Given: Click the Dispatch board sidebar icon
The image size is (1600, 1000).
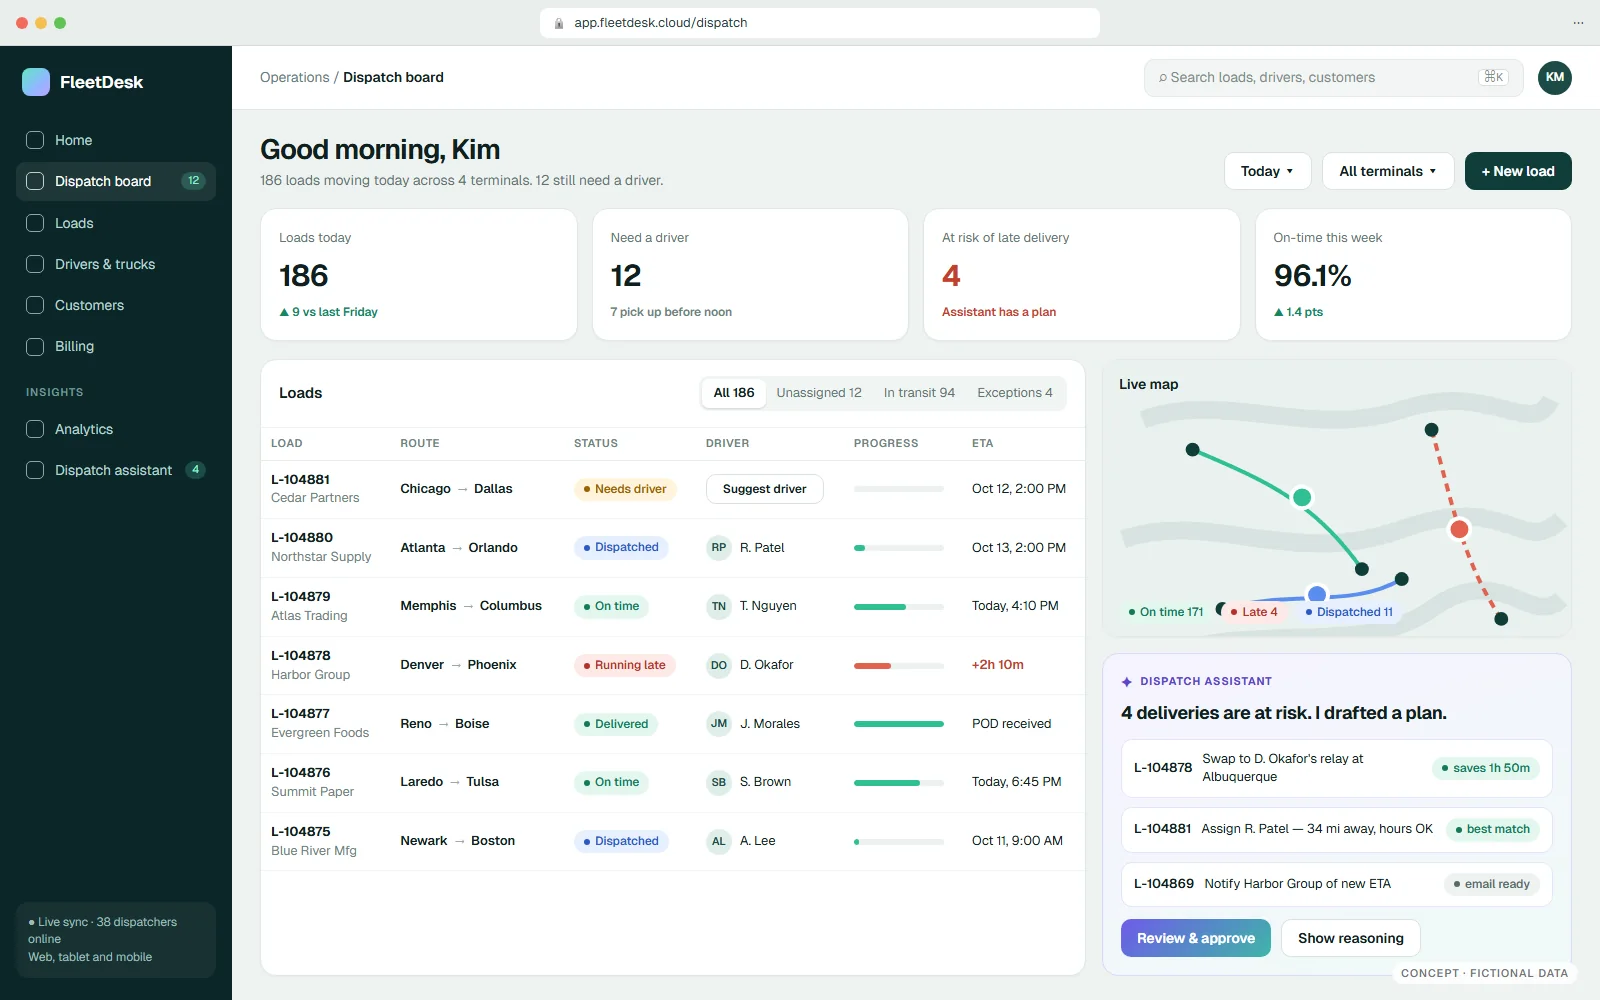Looking at the screenshot, I should point(35,181).
